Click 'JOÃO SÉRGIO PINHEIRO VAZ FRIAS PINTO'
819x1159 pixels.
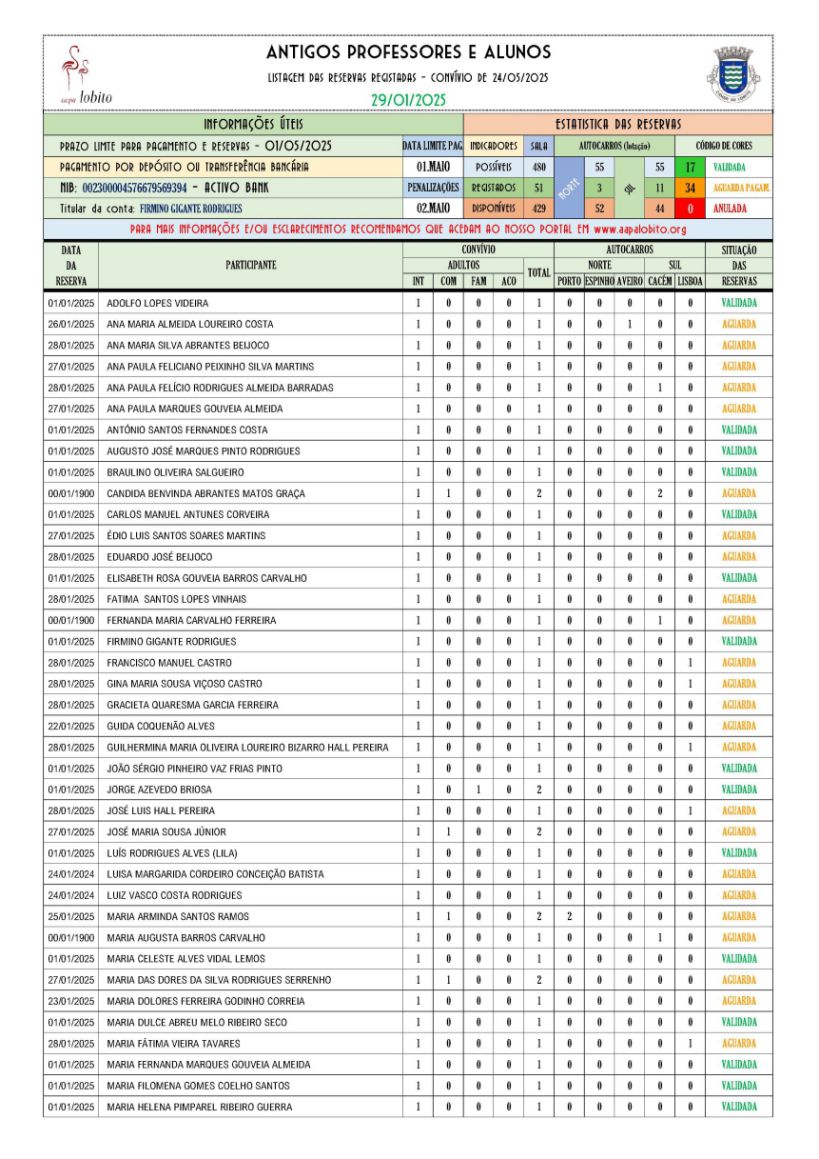coord(194,769)
